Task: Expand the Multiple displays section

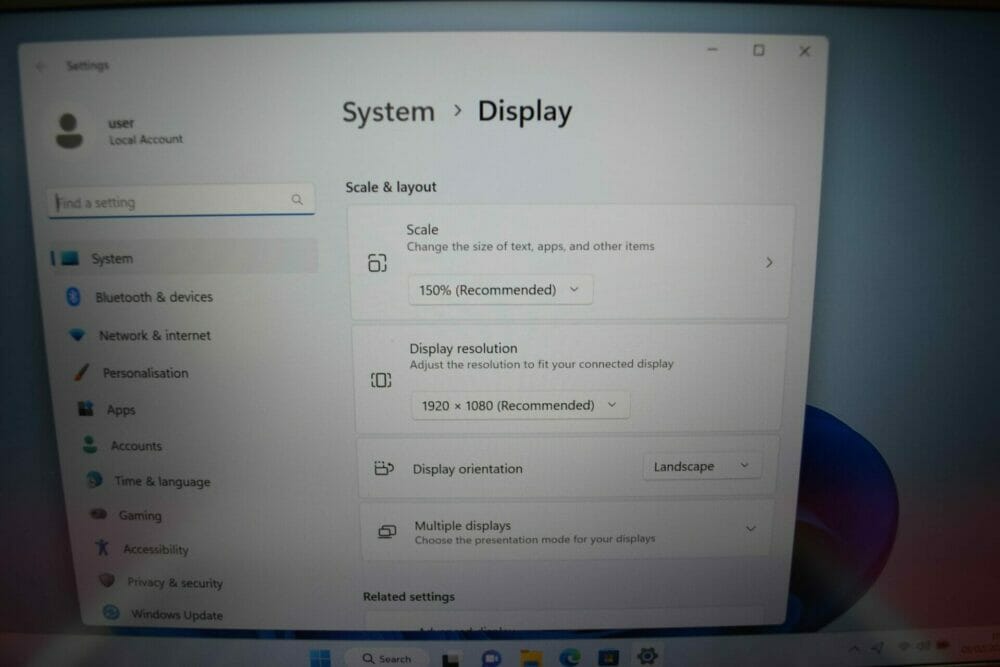Action: (x=751, y=529)
